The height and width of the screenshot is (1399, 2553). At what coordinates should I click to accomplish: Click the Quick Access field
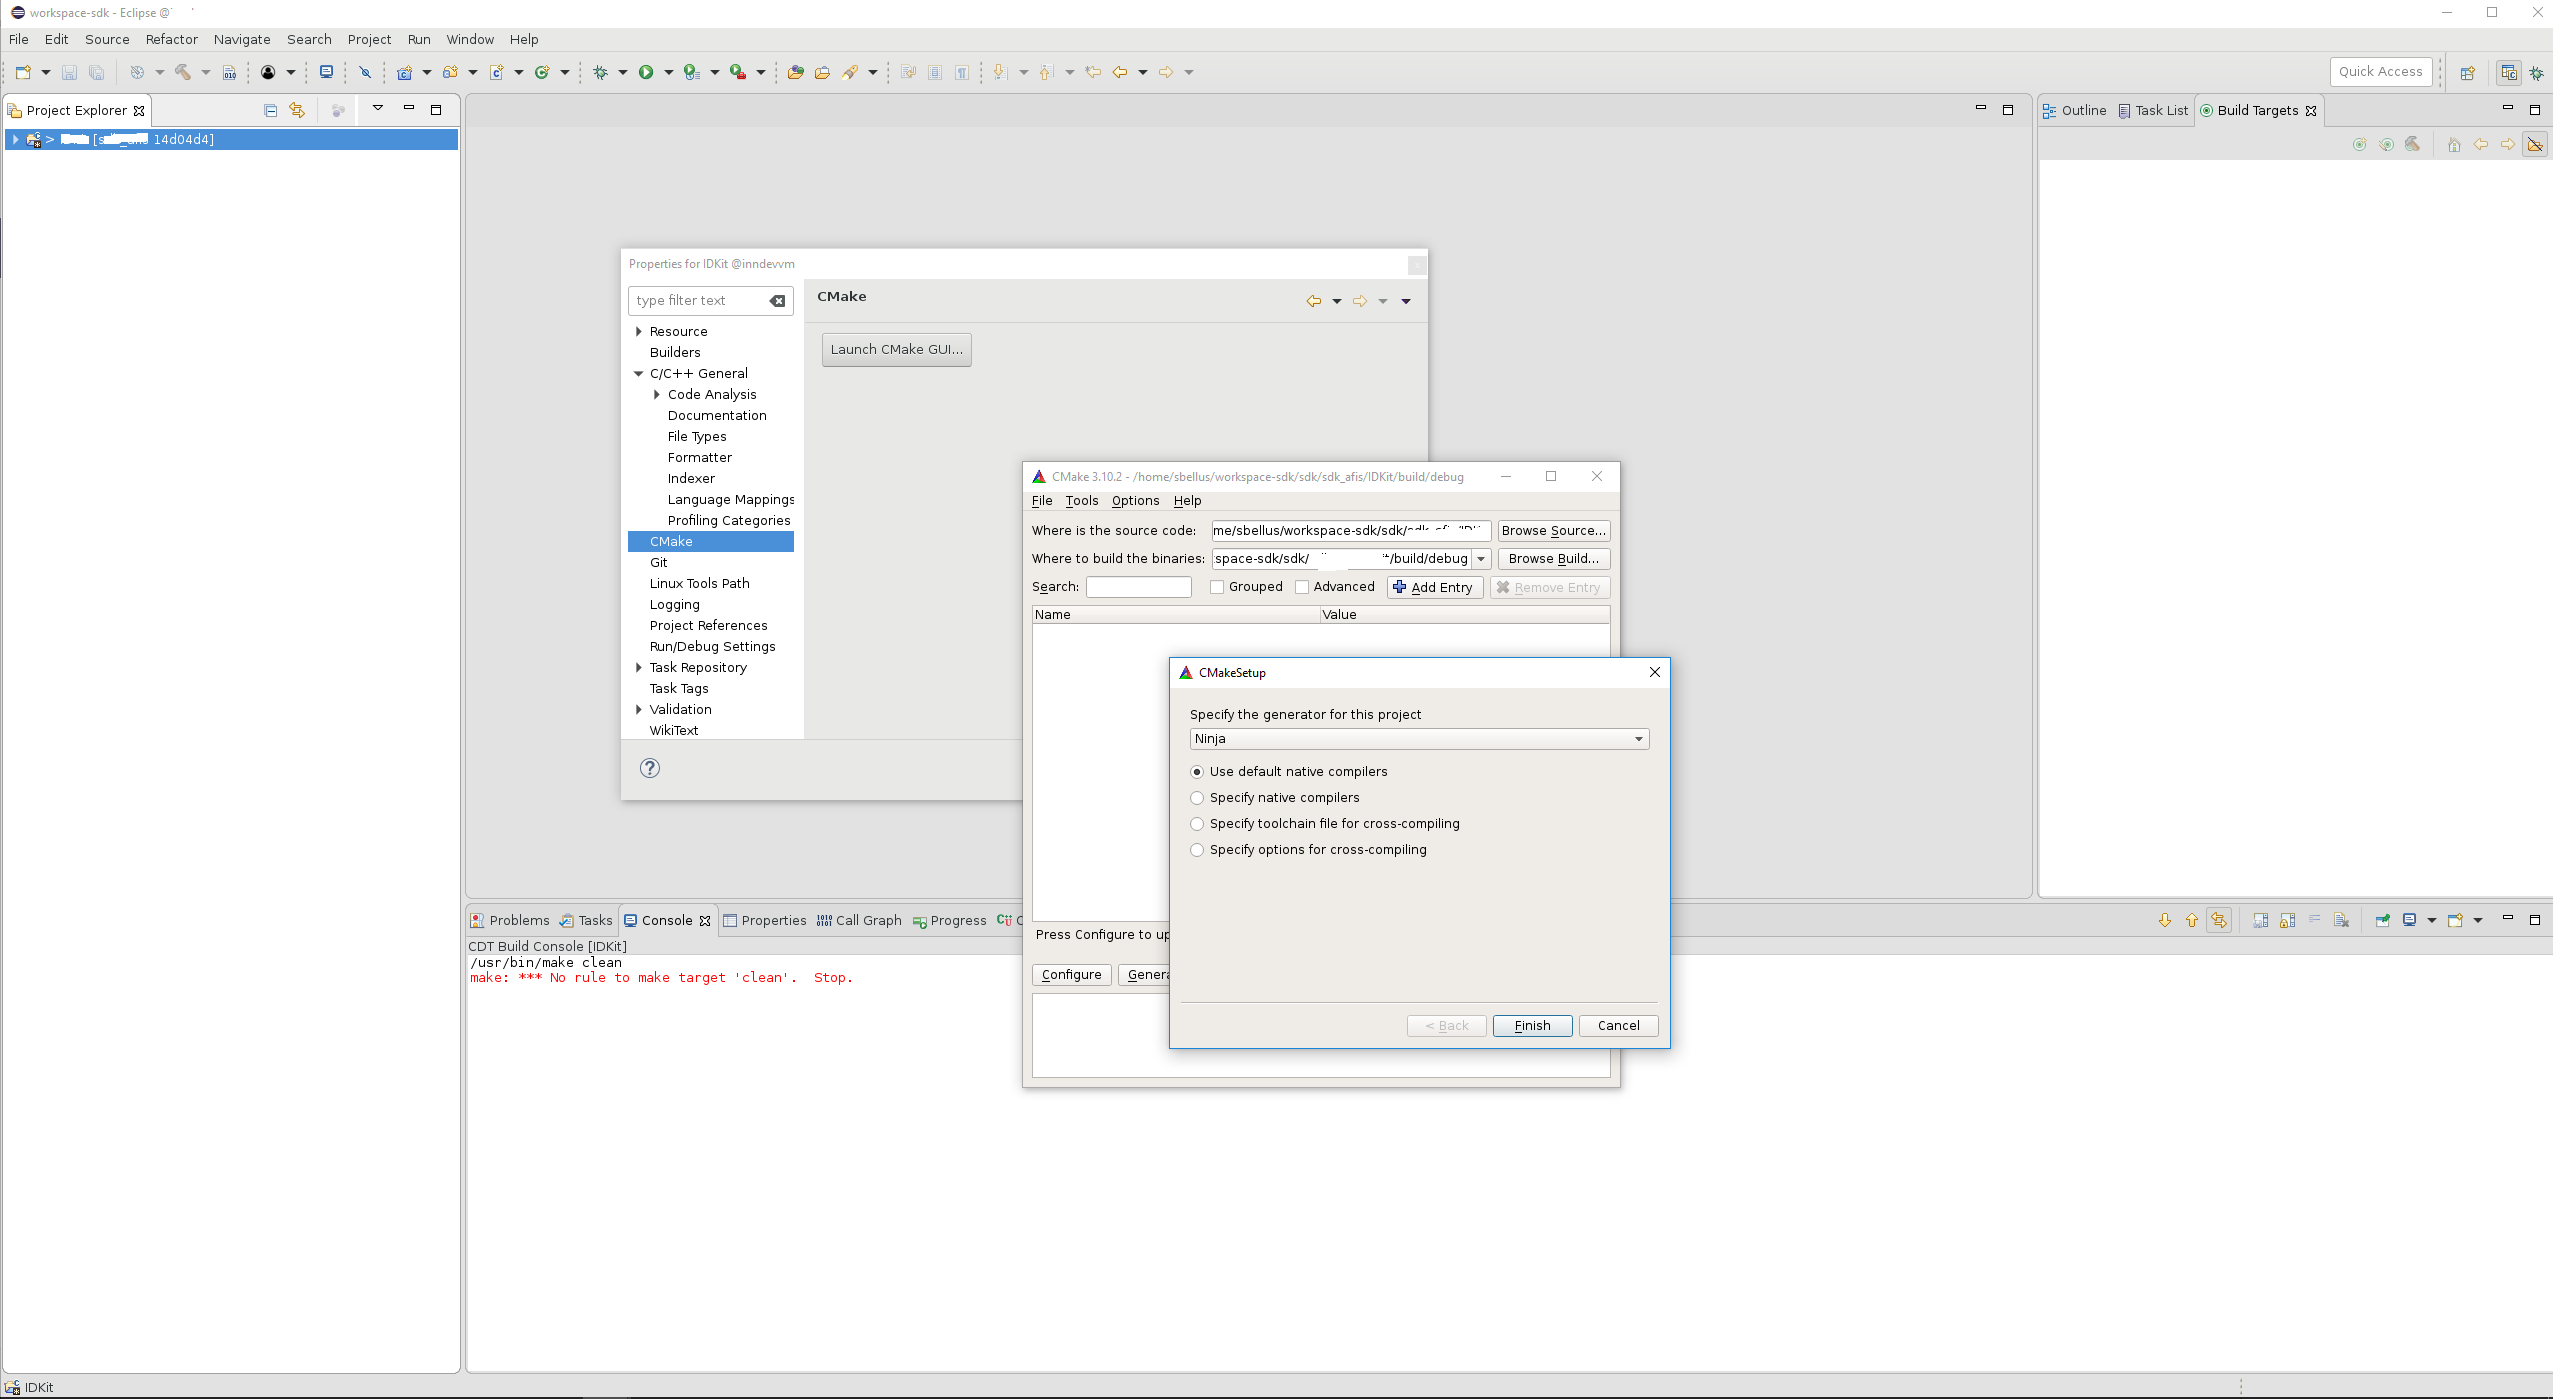point(2380,72)
